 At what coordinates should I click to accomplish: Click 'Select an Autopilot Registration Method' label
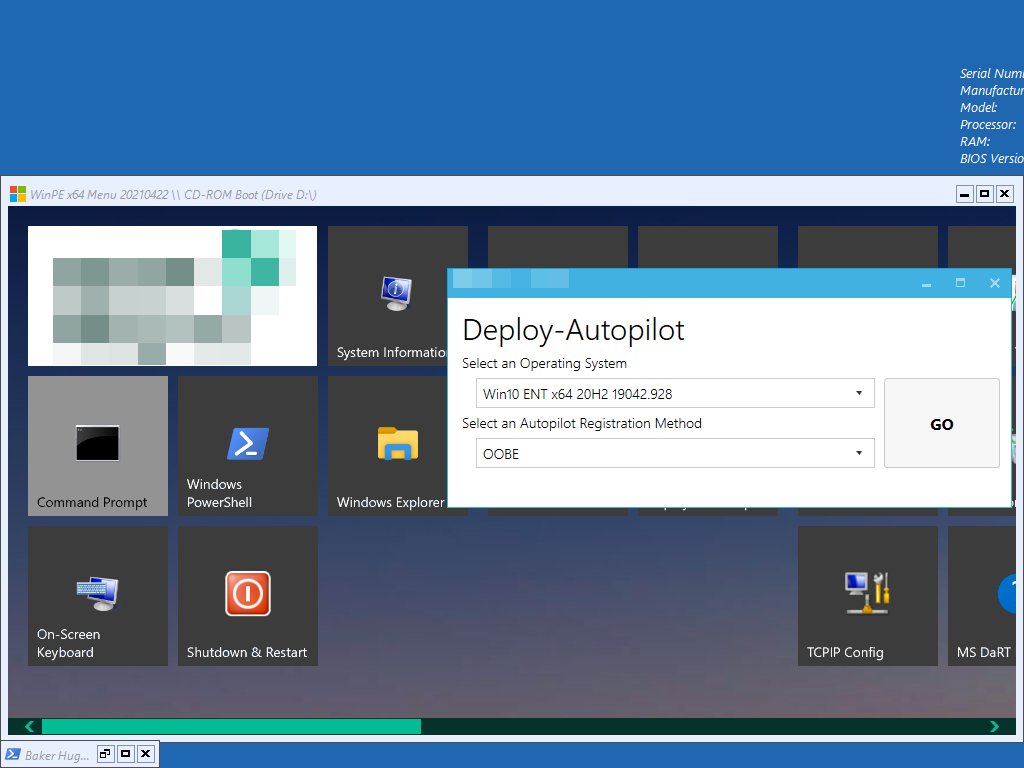point(582,423)
